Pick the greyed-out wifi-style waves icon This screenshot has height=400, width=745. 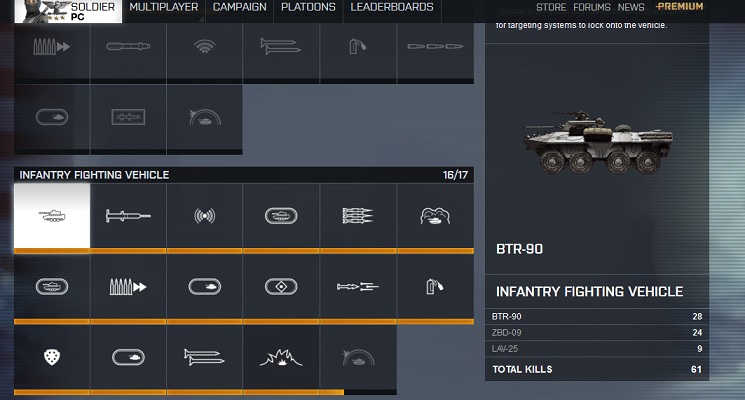click(205, 47)
